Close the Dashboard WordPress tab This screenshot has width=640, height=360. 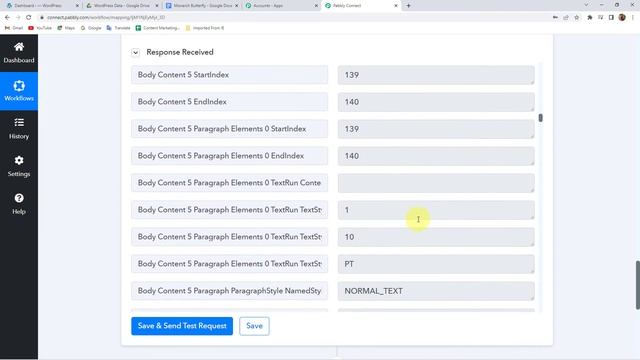(77, 6)
